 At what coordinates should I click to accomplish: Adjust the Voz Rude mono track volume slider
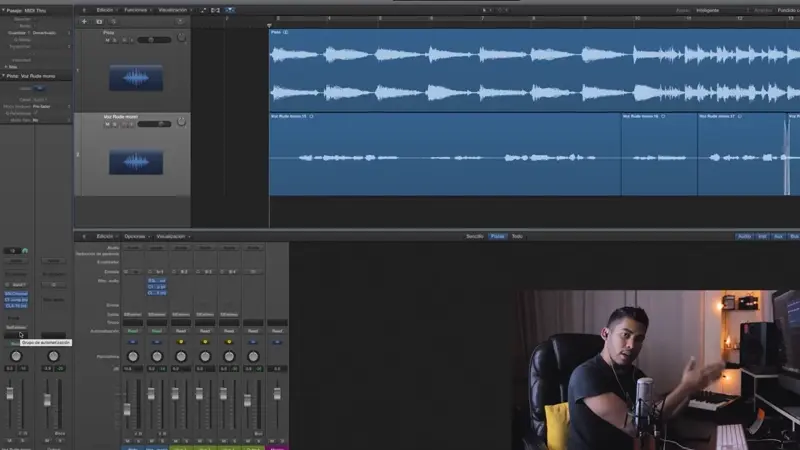(154, 124)
